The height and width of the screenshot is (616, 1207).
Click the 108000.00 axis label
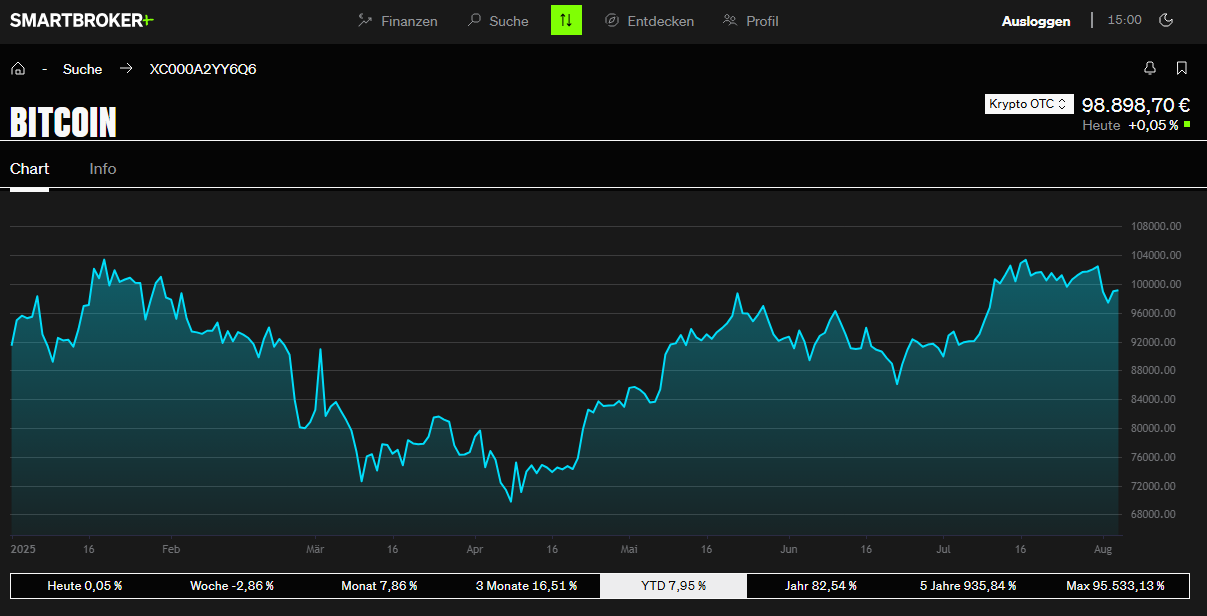tap(1156, 227)
